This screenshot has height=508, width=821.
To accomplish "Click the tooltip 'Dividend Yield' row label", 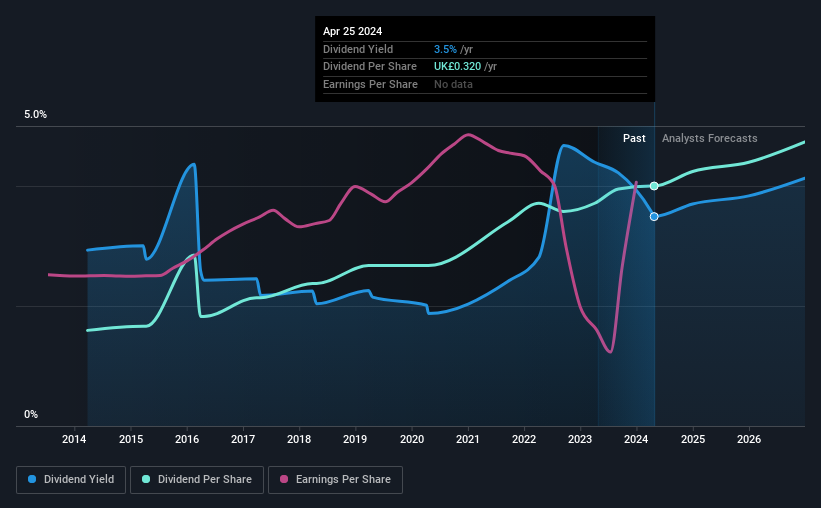I will tap(358, 49).
